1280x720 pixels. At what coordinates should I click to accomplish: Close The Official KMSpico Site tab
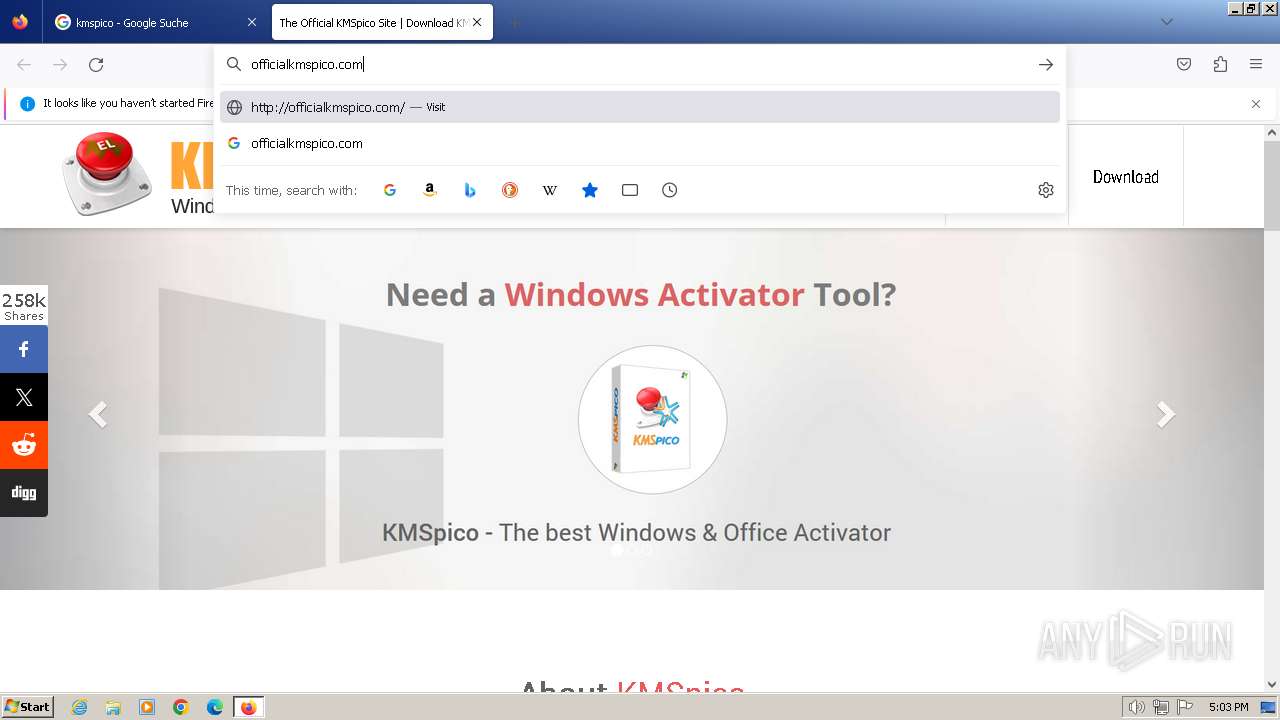pyautogui.click(x=477, y=22)
